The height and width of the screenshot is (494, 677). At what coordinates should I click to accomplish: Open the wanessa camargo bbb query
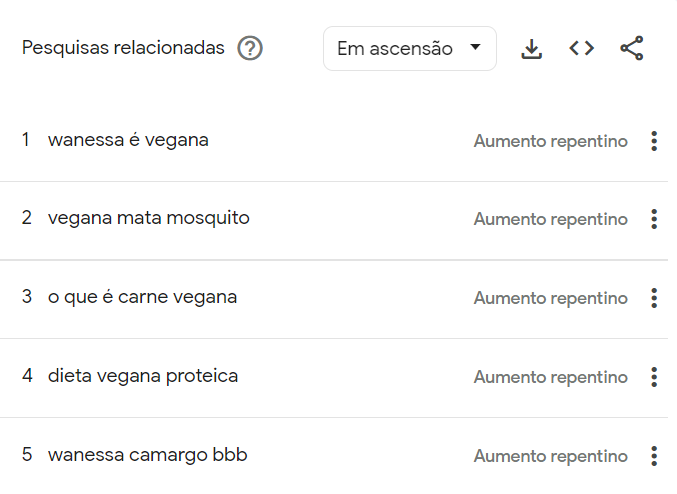(x=147, y=455)
